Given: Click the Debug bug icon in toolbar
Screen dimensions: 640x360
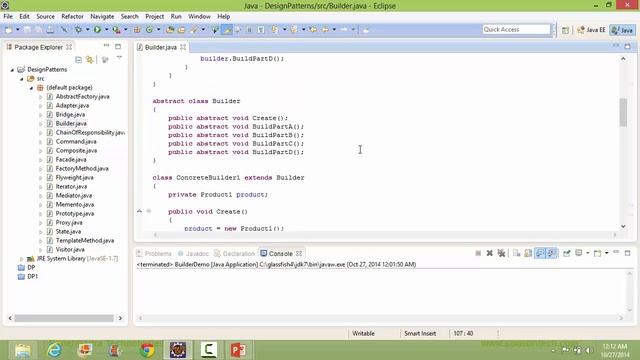Looking at the screenshot, I should tap(78, 29).
